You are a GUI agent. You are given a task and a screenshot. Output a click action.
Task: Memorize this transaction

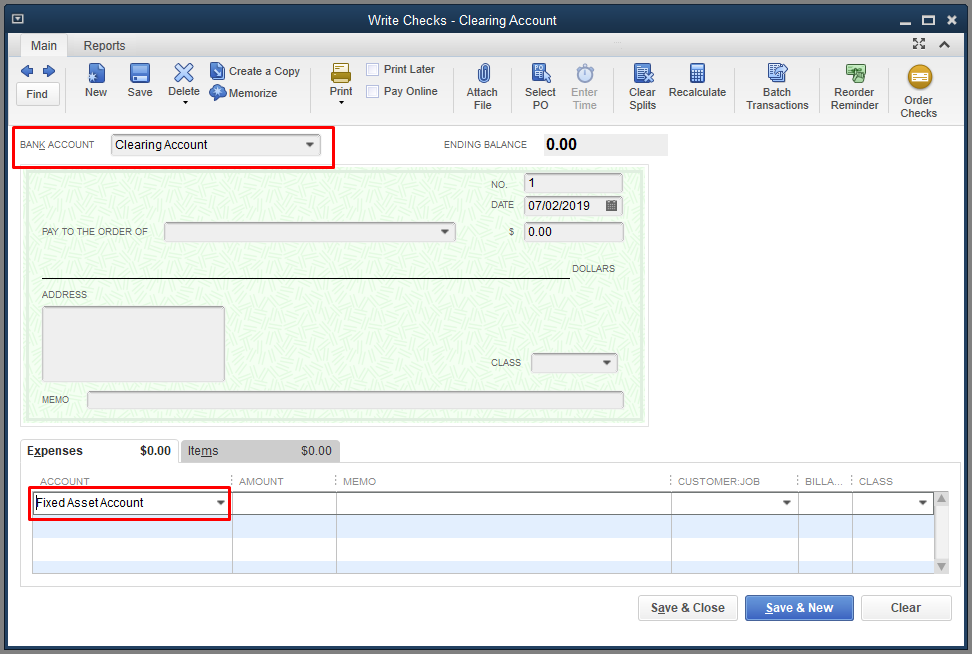pyautogui.click(x=243, y=93)
